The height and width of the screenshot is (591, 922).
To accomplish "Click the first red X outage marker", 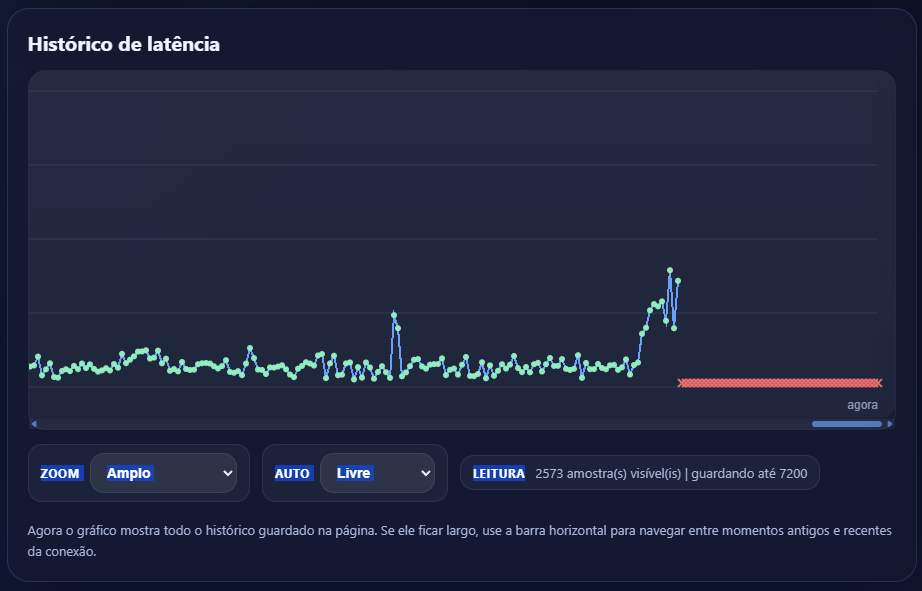I will tap(681, 383).
